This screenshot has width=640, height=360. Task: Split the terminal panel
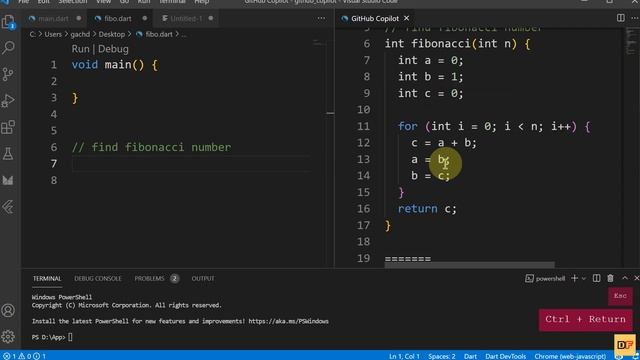(596, 278)
